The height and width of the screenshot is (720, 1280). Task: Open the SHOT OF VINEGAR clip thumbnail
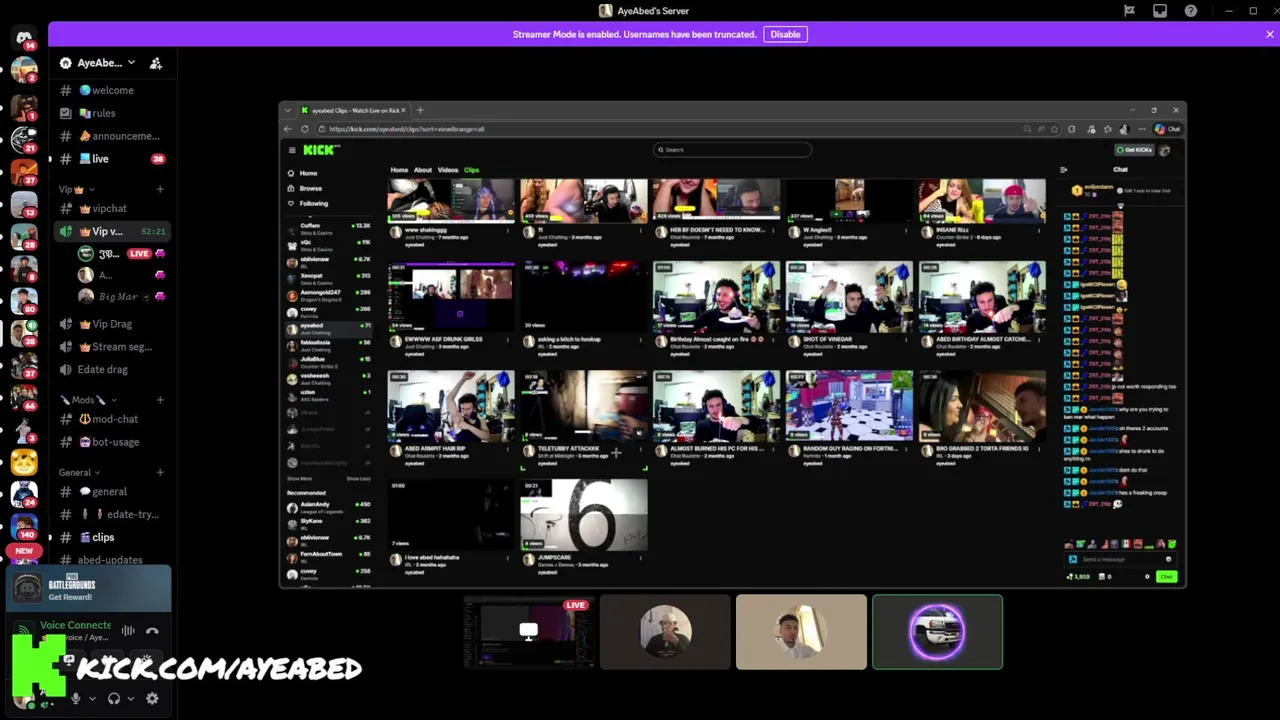point(849,296)
